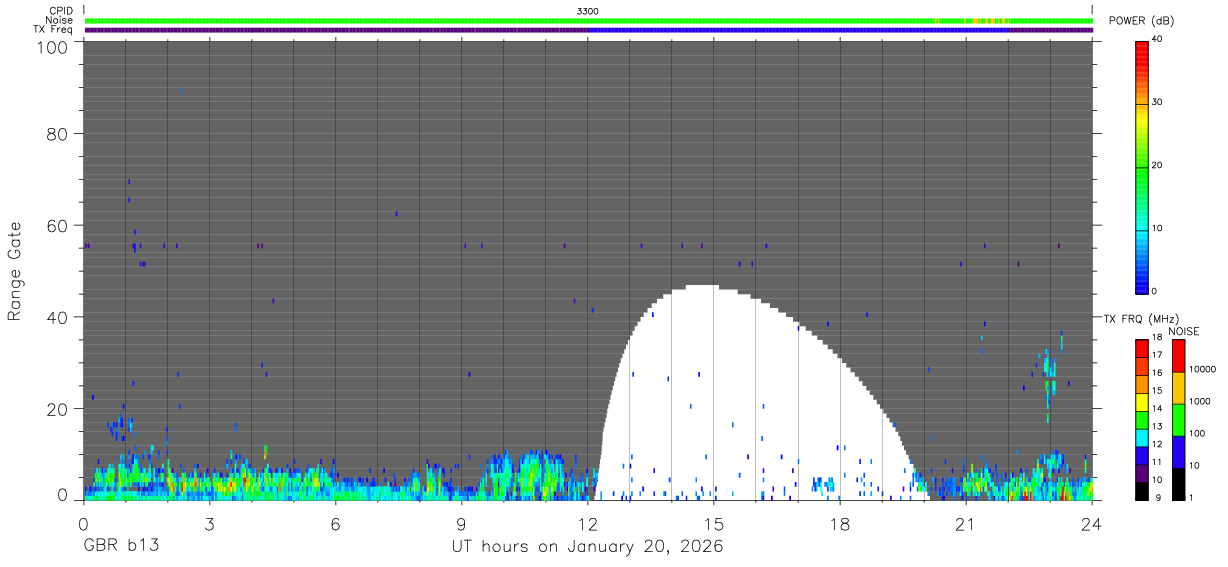This screenshot has height=567, width=1228.
Task: Click the '15' hour tick on the UT axis
Action: 714,523
